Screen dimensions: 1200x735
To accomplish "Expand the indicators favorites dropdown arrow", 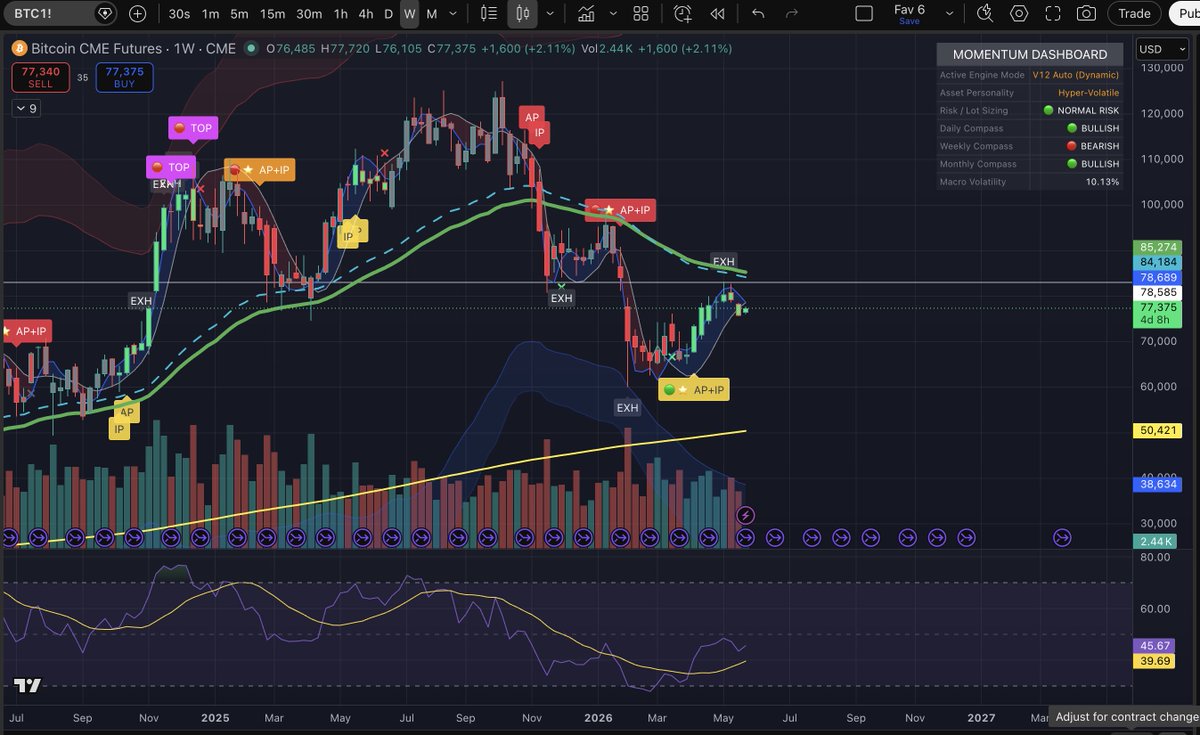I will coord(612,14).
